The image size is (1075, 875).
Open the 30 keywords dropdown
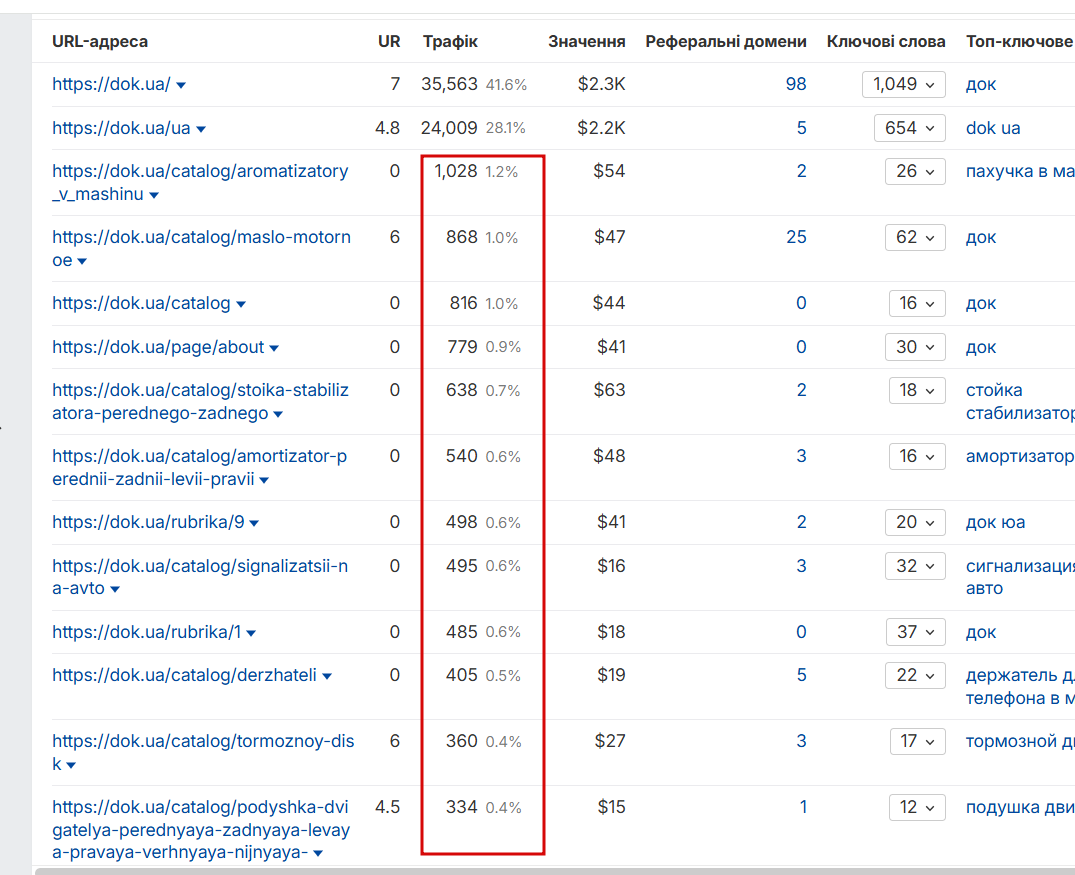[x=915, y=347]
